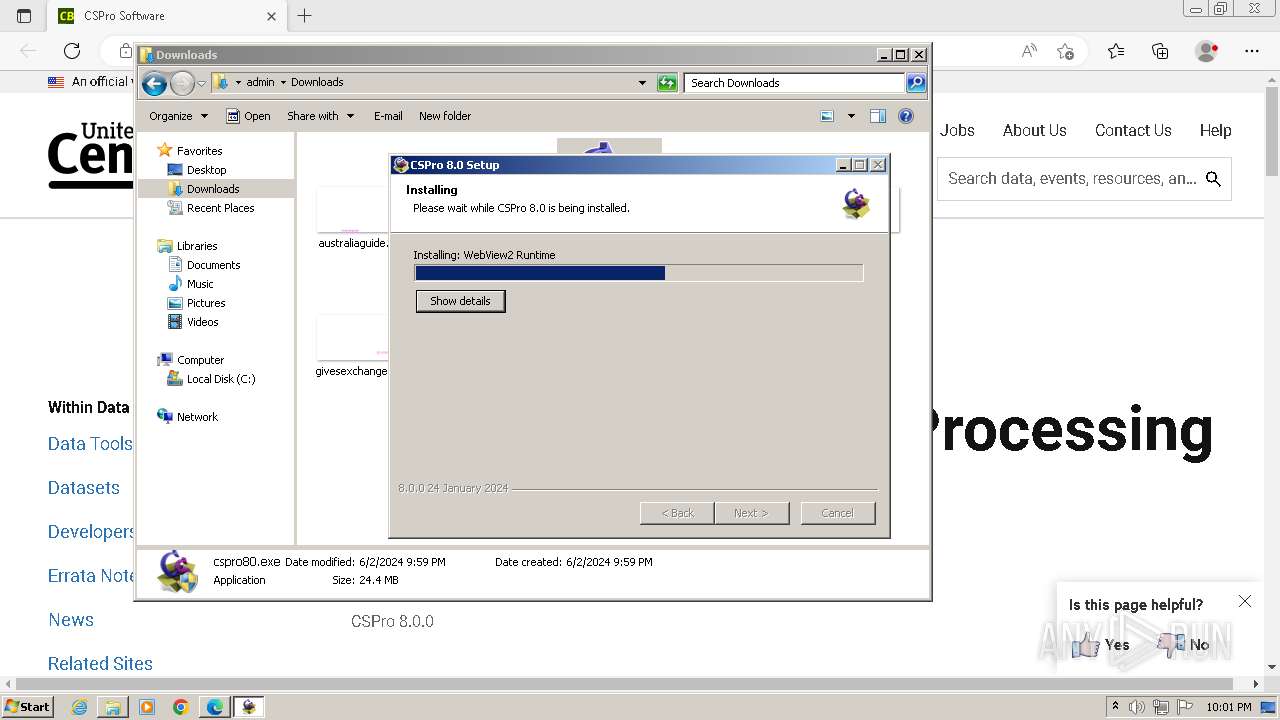The width and height of the screenshot is (1280, 720).
Task: Click Help in Census site navigation
Action: click(x=1216, y=130)
